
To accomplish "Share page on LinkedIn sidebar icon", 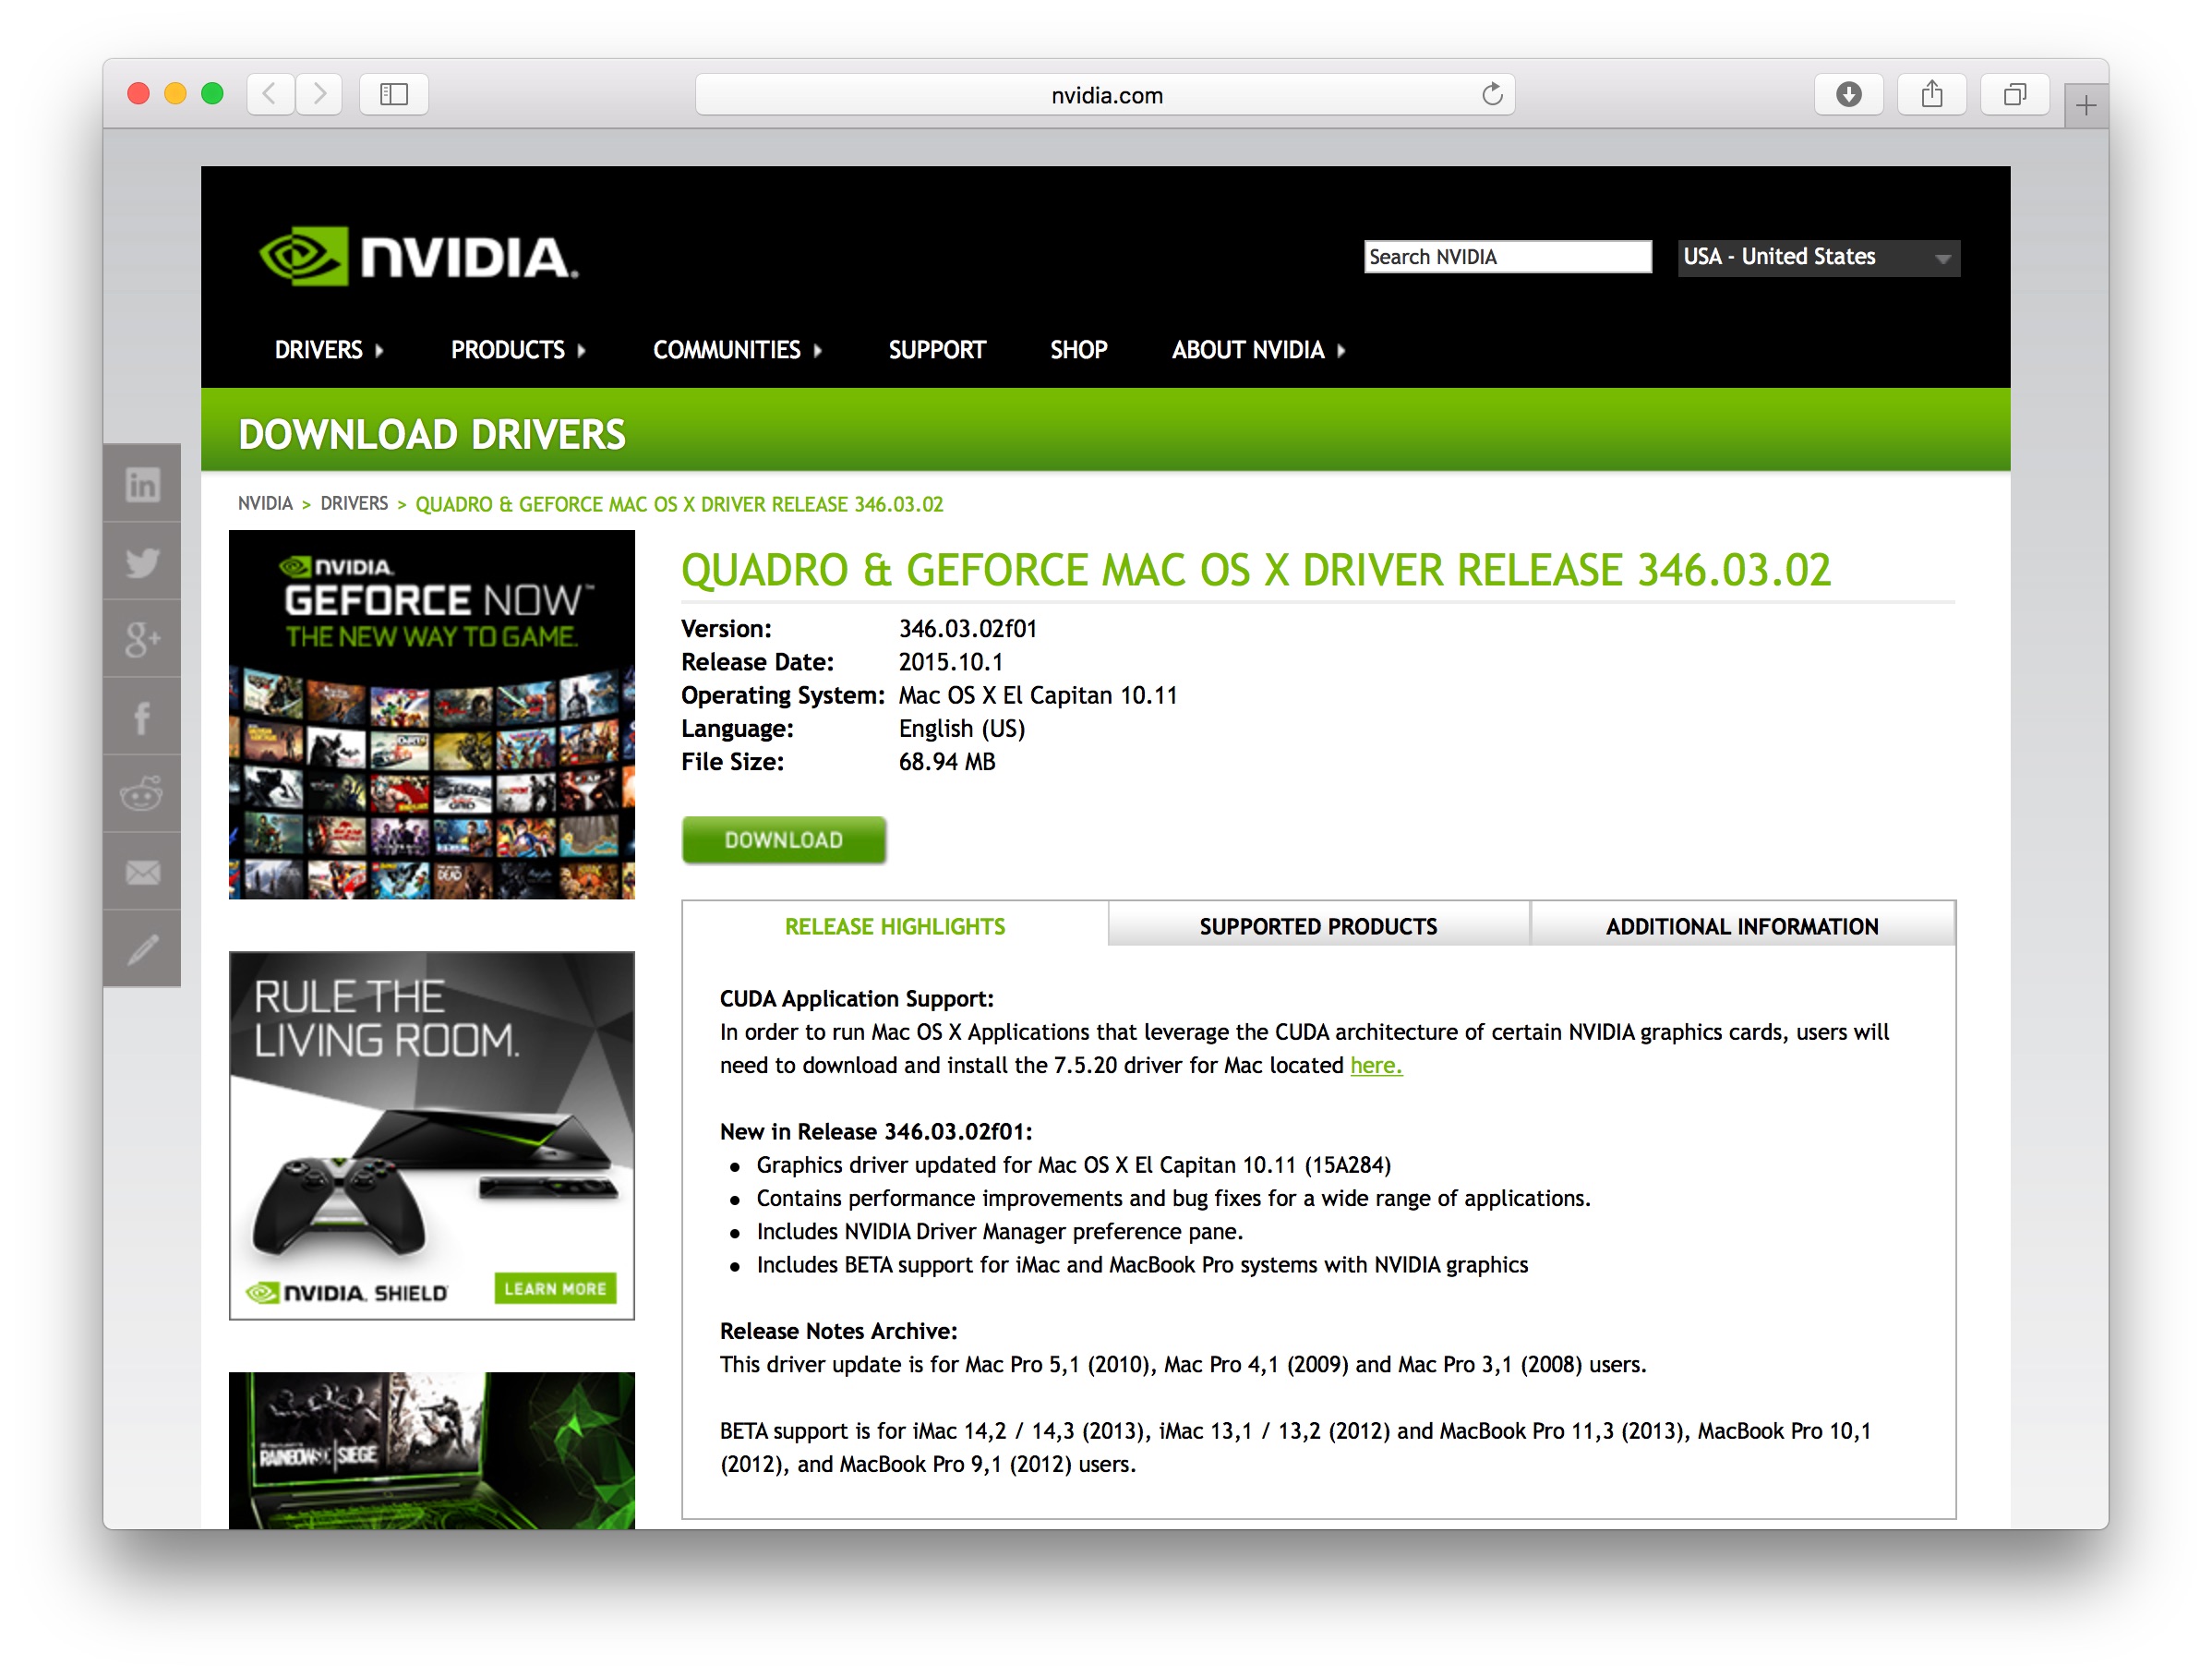I will (x=142, y=485).
